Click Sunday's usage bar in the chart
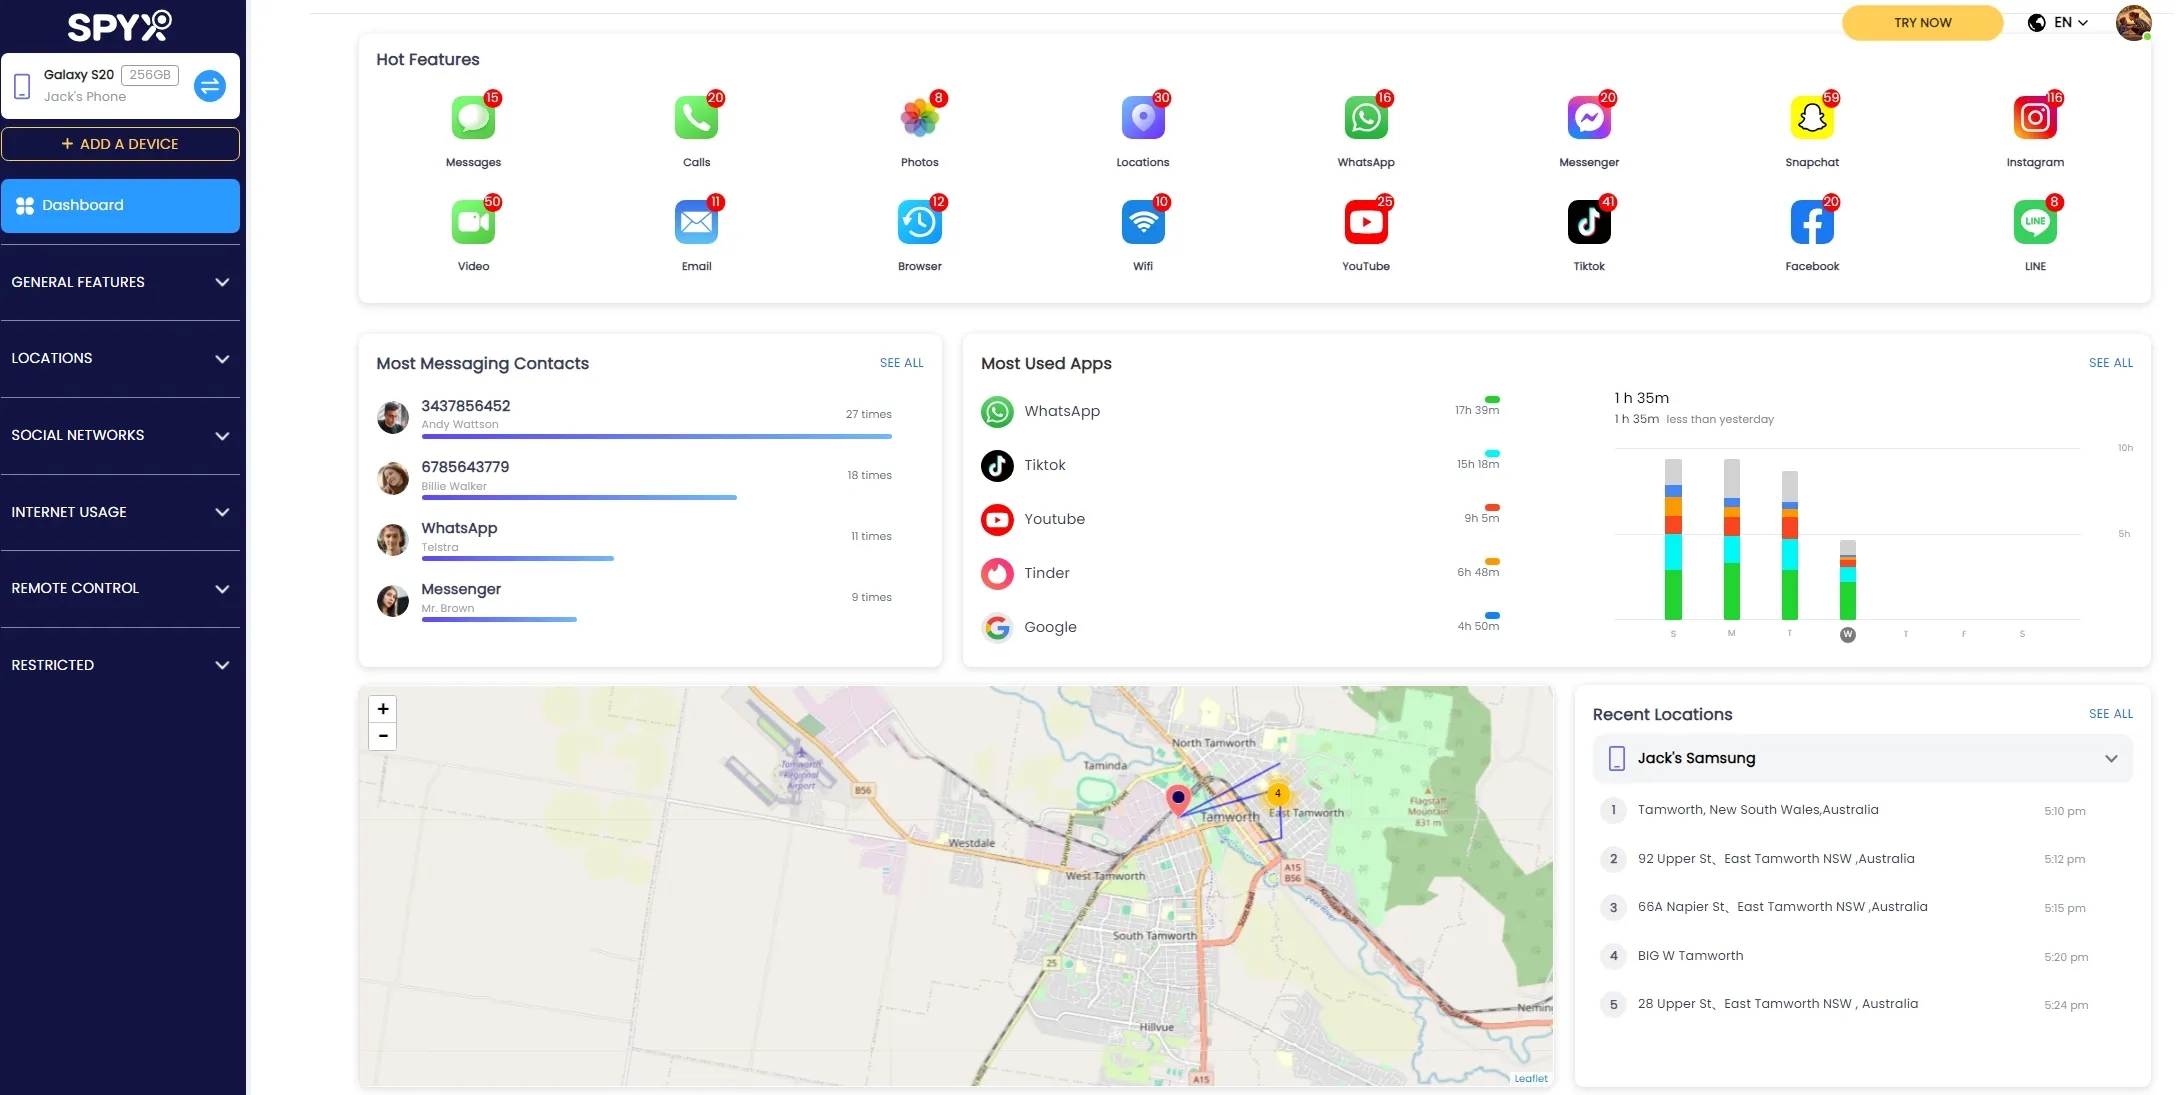 (1673, 539)
